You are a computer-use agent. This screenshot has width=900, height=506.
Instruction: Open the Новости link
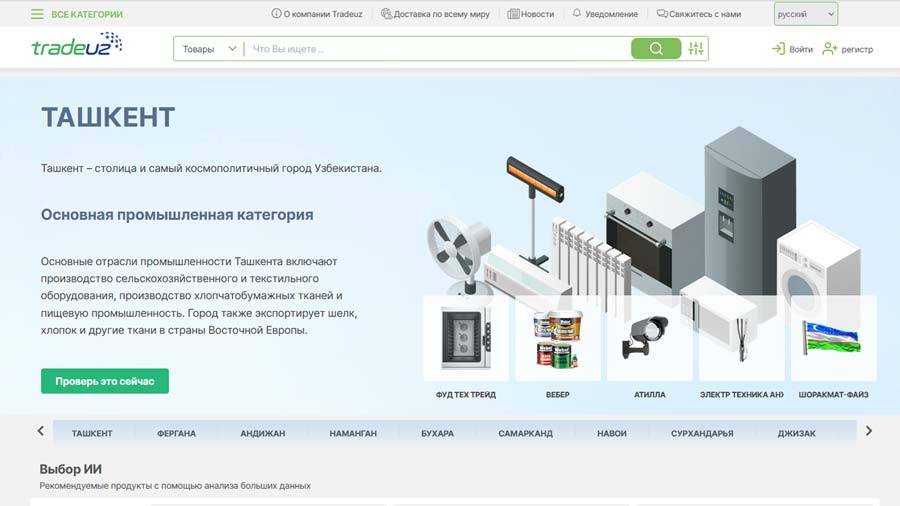pyautogui.click(x=530, y=14)
